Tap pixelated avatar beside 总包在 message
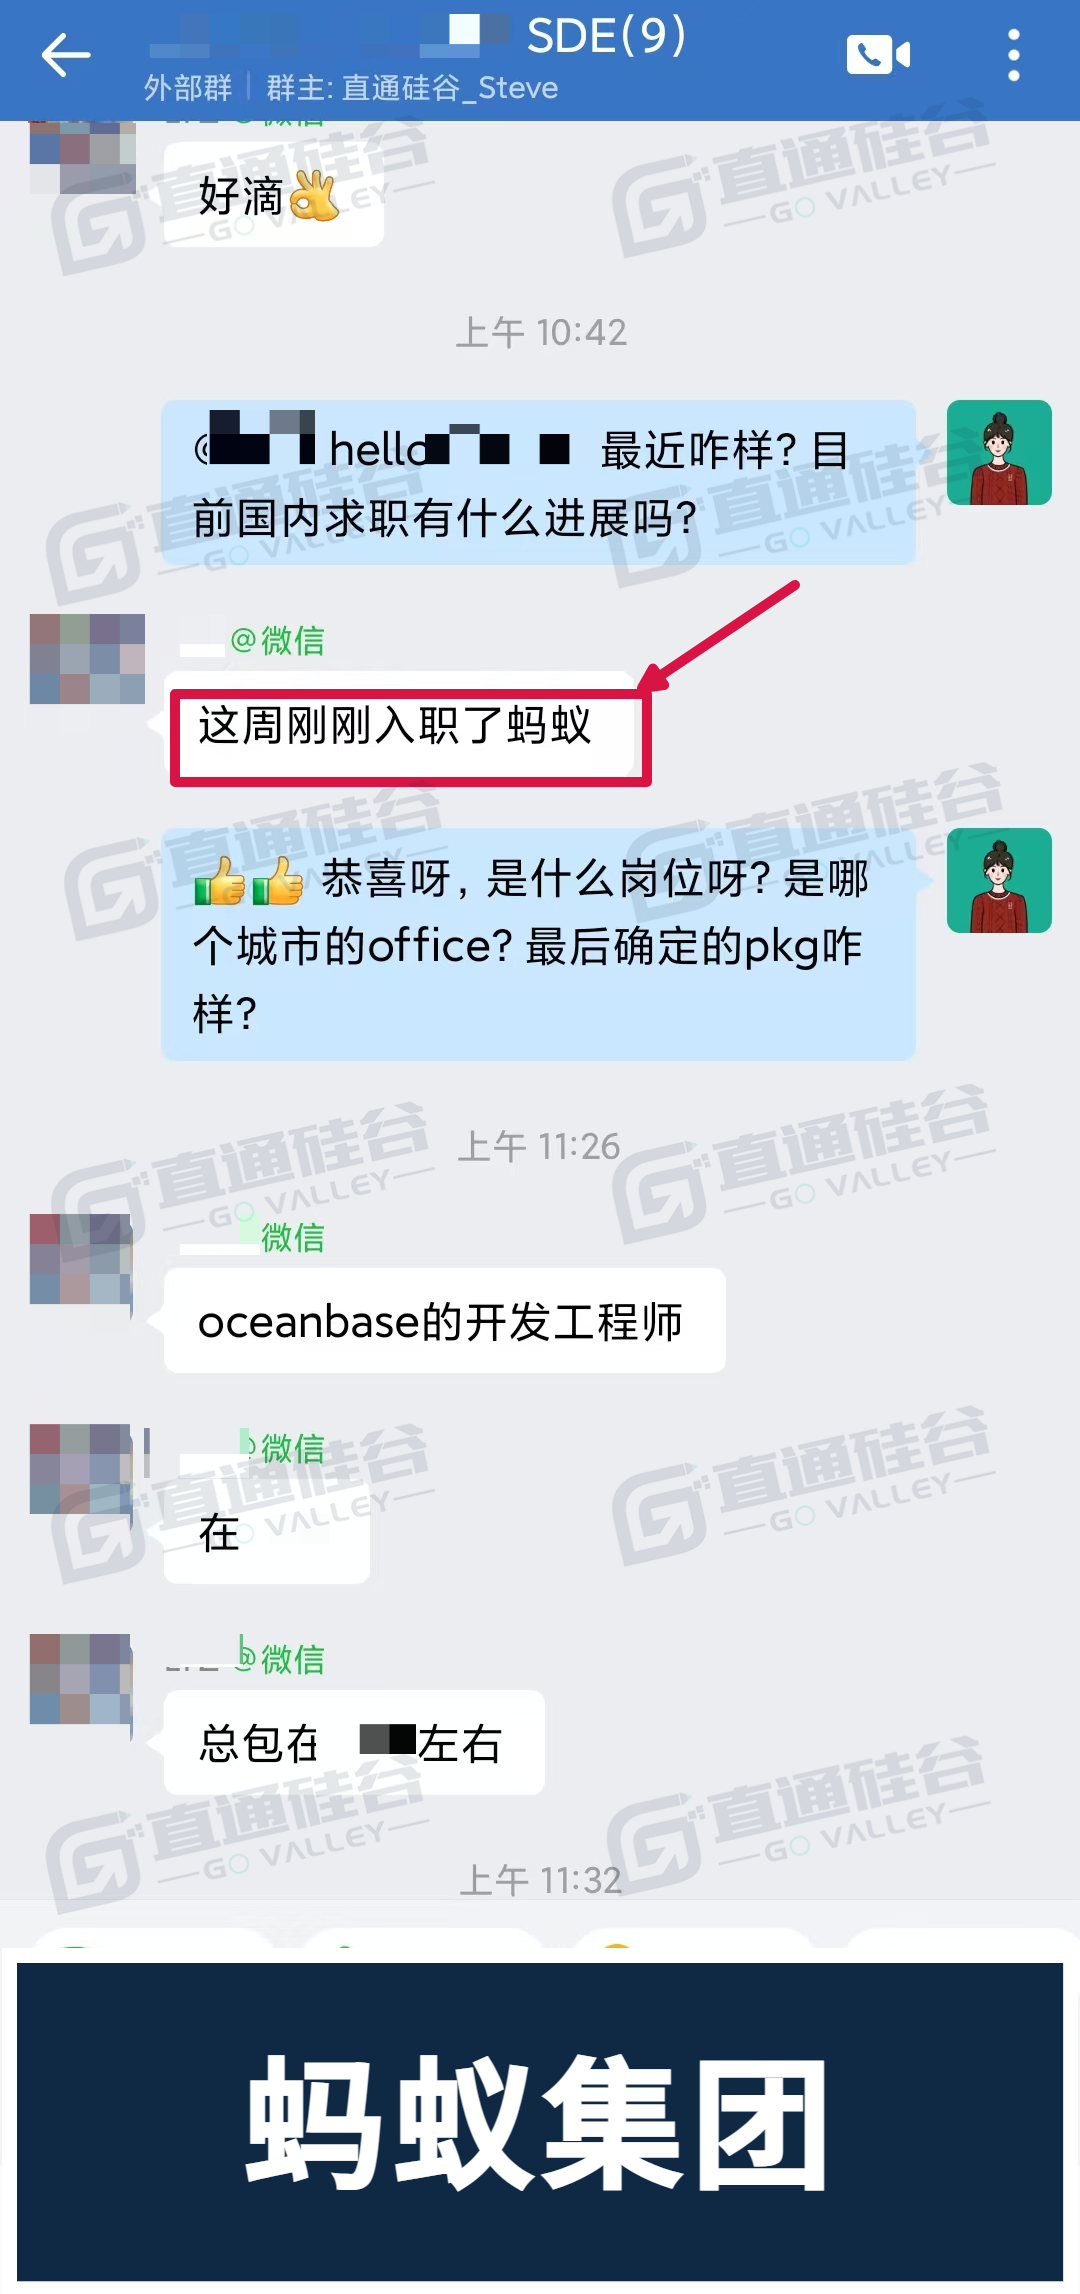Image resolution: width=1080 pixels, height=2294 pixels. tap(81, 1679)
